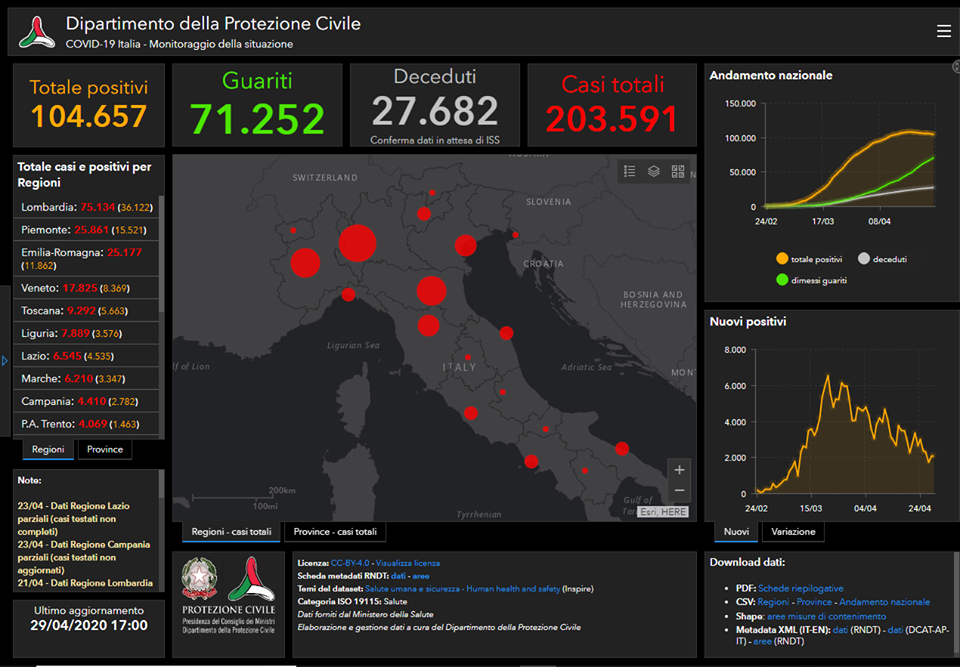This screenshot has width=960, height=667.
Task: Open the map layers stack icon
Action: pos(654,171)
